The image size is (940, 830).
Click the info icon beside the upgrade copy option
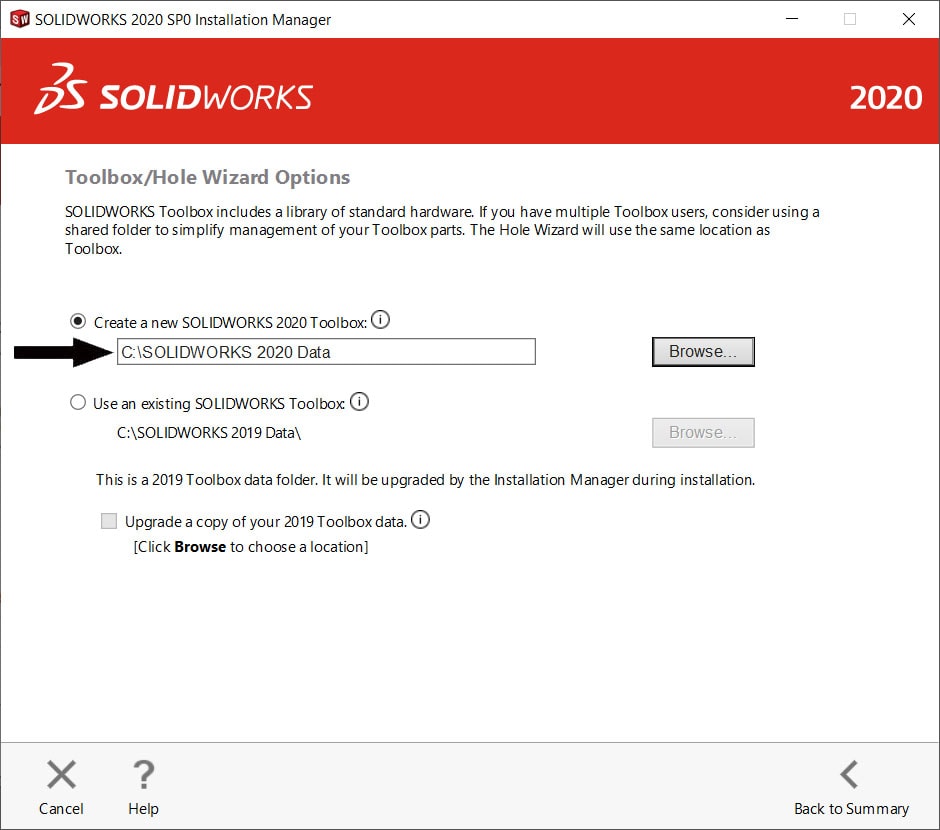[421, 519]
